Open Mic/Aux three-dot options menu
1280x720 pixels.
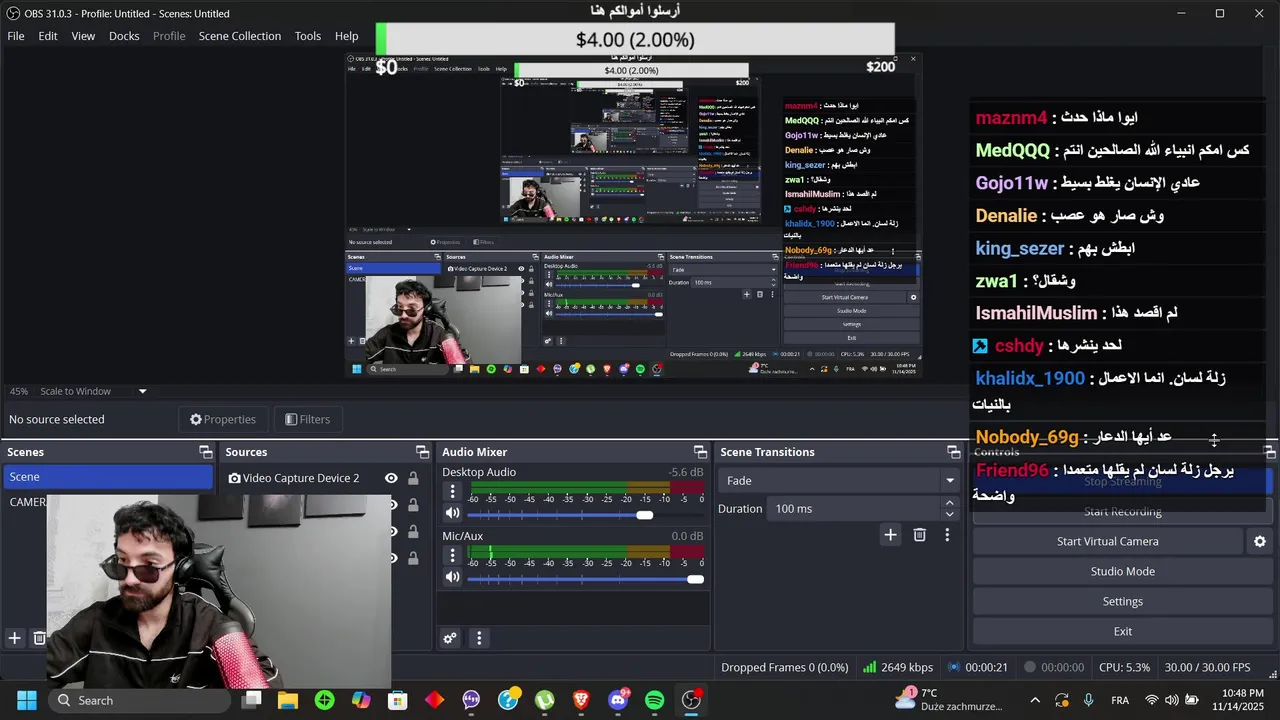click(452, 555)
